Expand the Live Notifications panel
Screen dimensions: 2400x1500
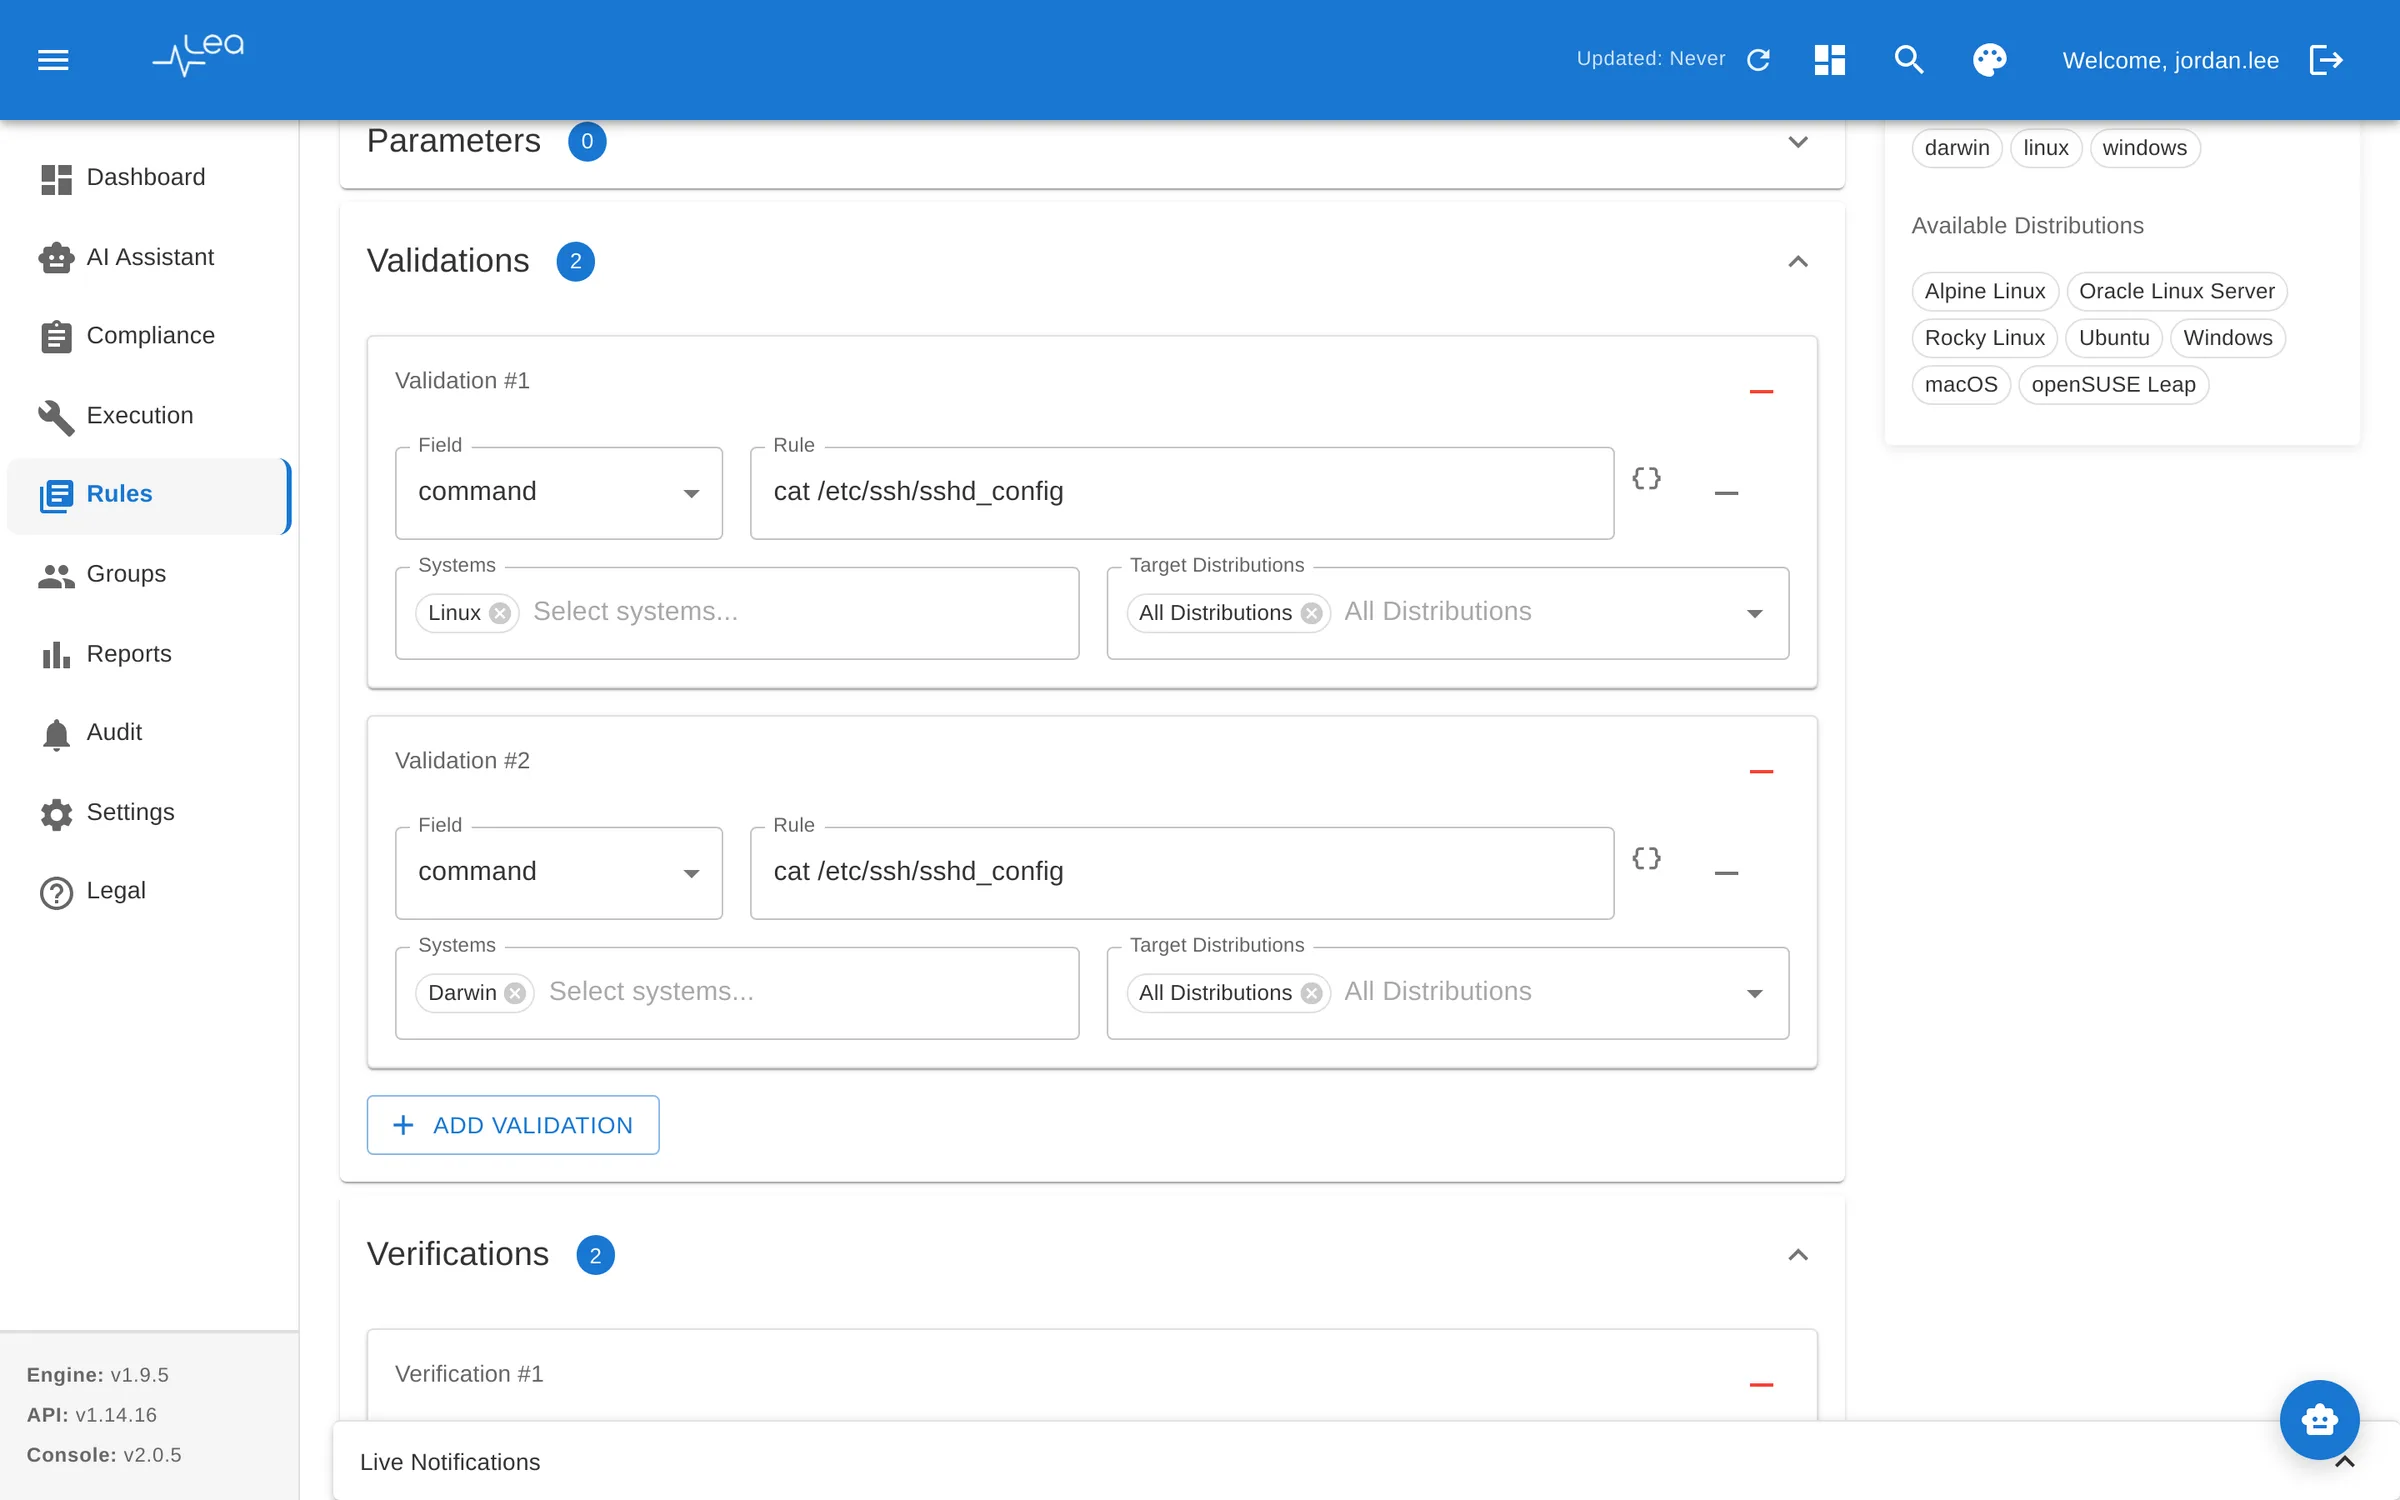2344,1462
